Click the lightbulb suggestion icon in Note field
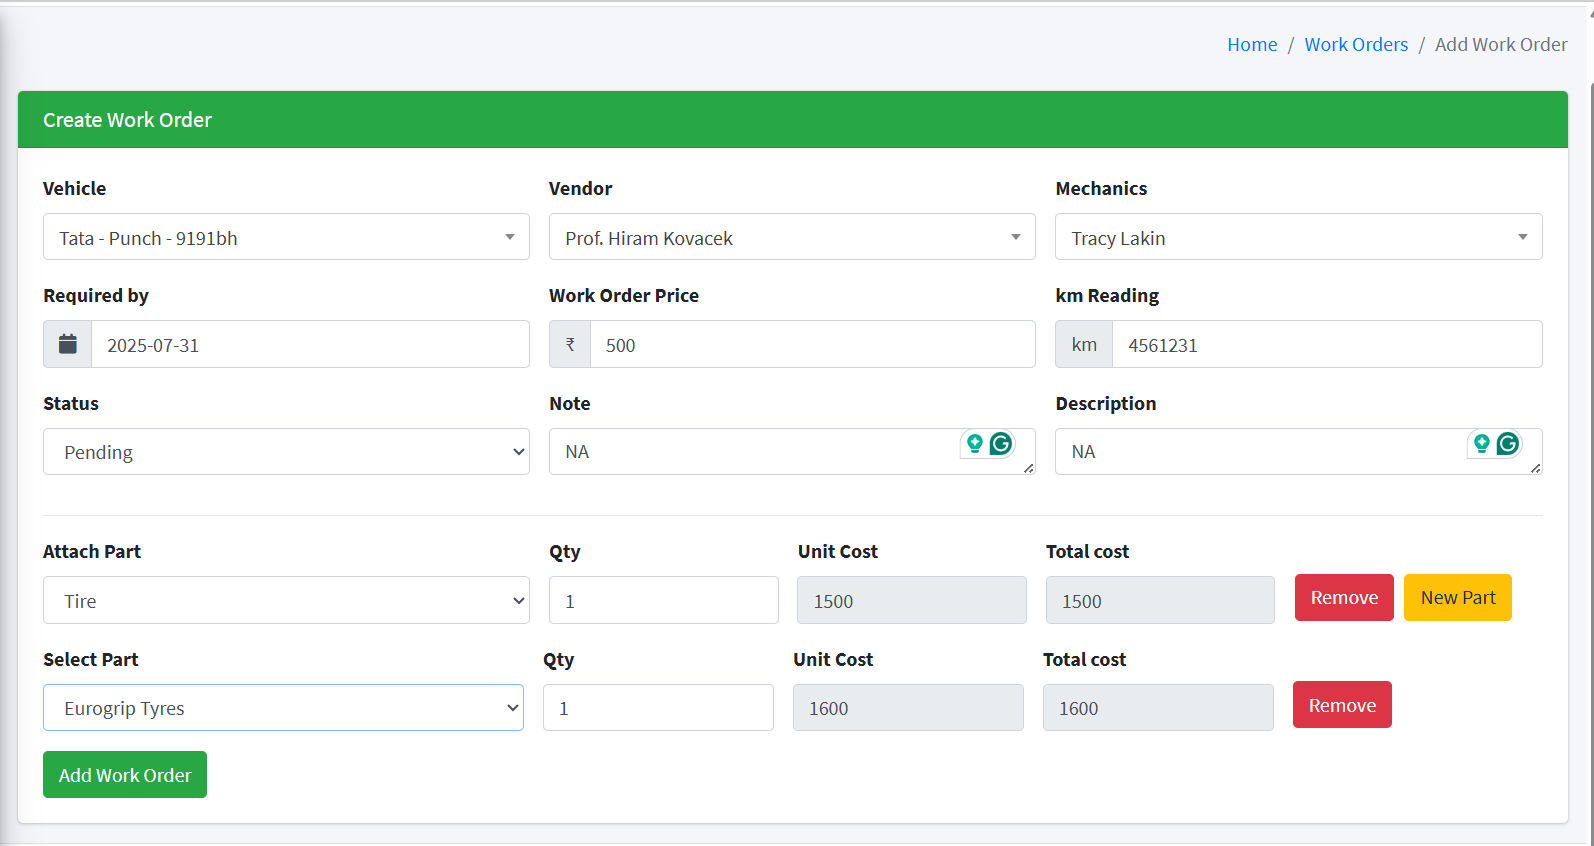Viewport: 1594px width, 846px height. (x=975, y=444)
